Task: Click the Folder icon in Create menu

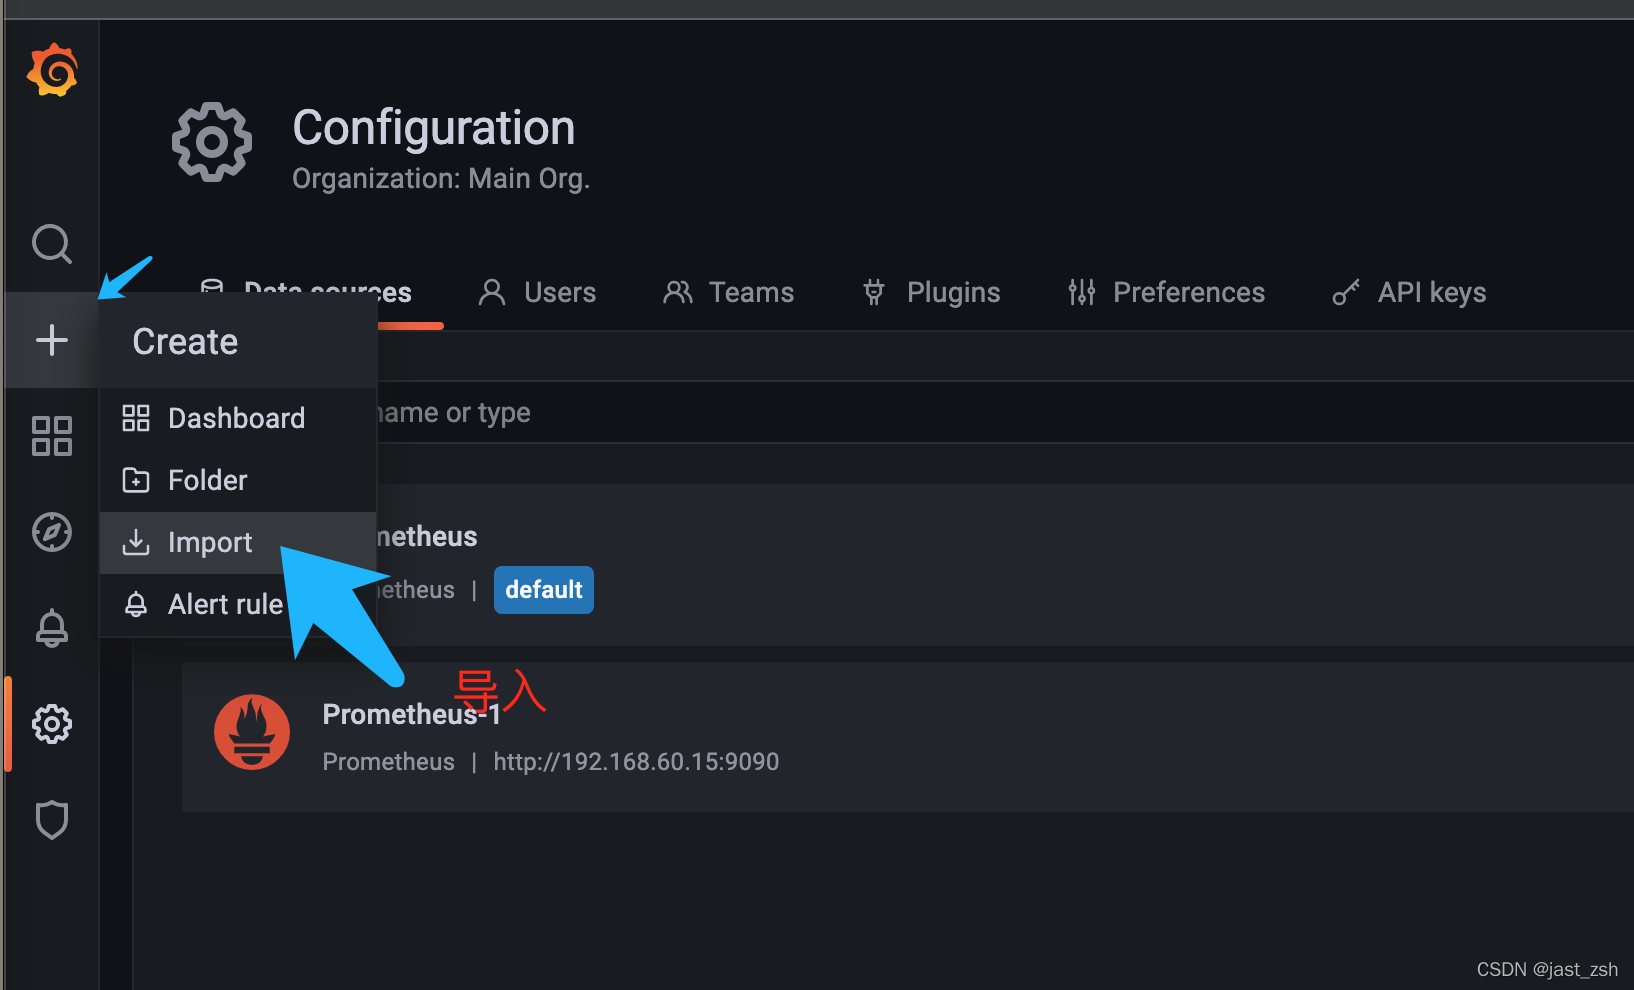Action: click(136, 480)
